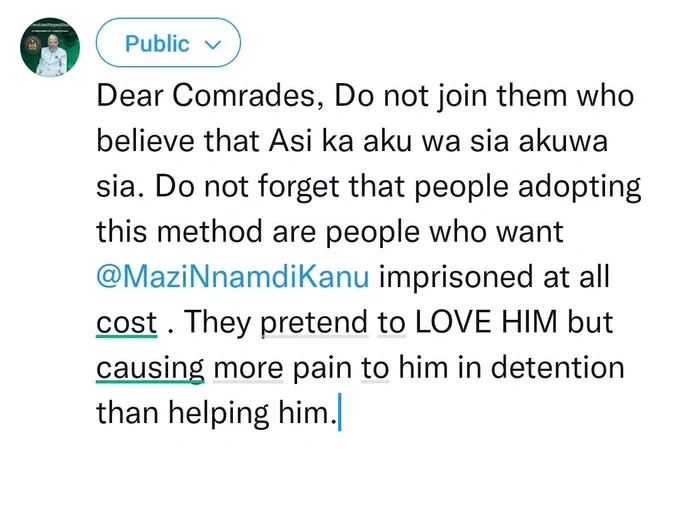This screenshot has height=515, width=680.
Task: Click the green-underlined word "causing"
Action: [x=150, y=368]
